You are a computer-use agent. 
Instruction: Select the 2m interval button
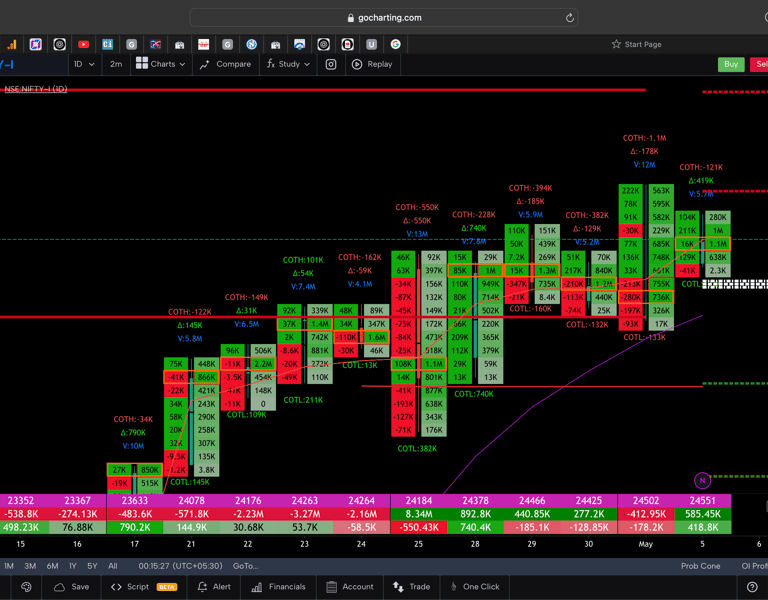tap(116, 64)
